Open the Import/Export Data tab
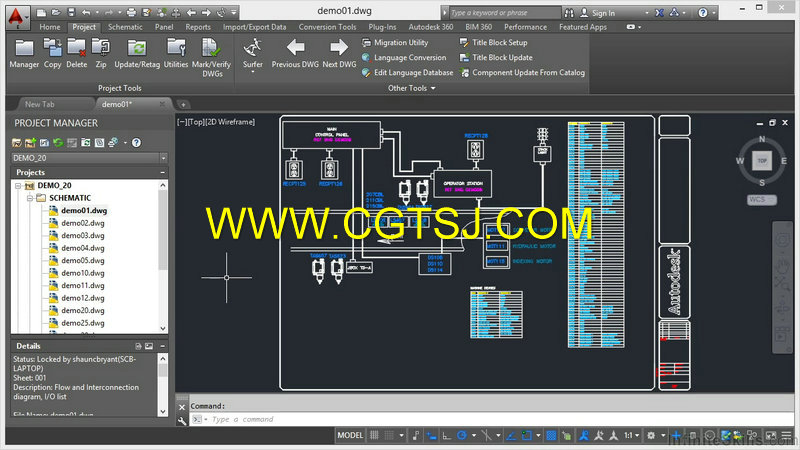The image size is (800, 450). tap(254, 27)
